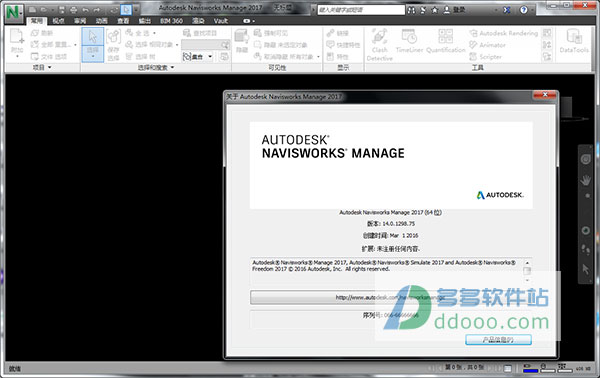Viewport: 600px width, 378px height.
Task: Click the product information button in About dialog
Action: (498, 339)
